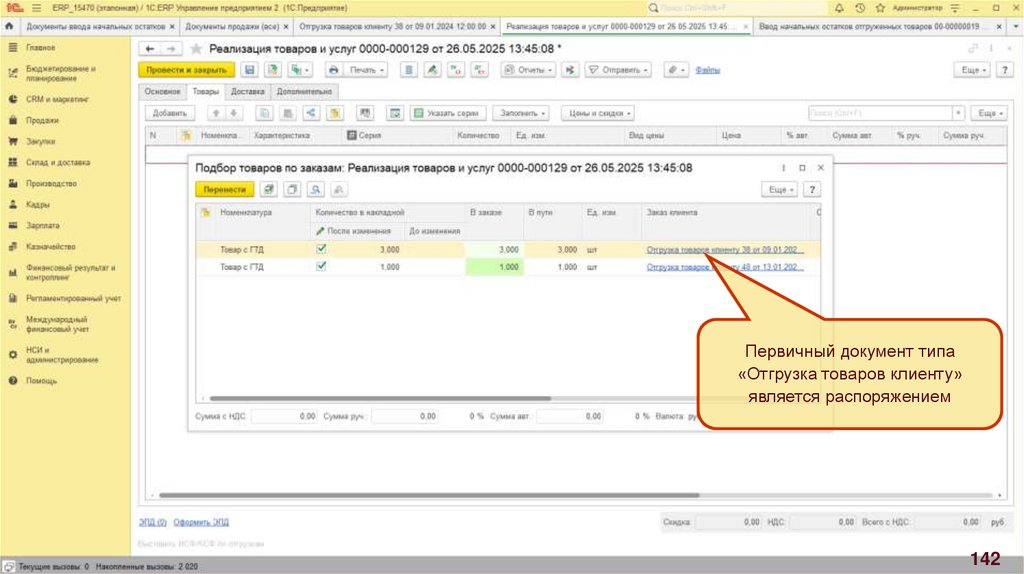
Task: Click the save document diskette icon
Action: pos(248,70)
